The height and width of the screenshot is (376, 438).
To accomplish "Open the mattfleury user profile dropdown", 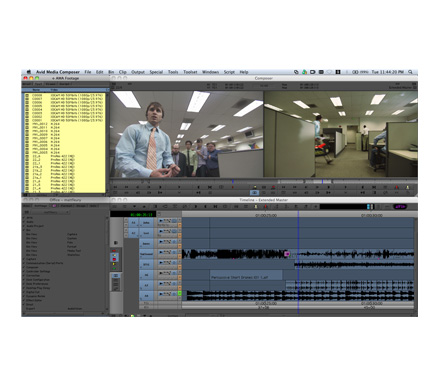I will pos(51,212).
